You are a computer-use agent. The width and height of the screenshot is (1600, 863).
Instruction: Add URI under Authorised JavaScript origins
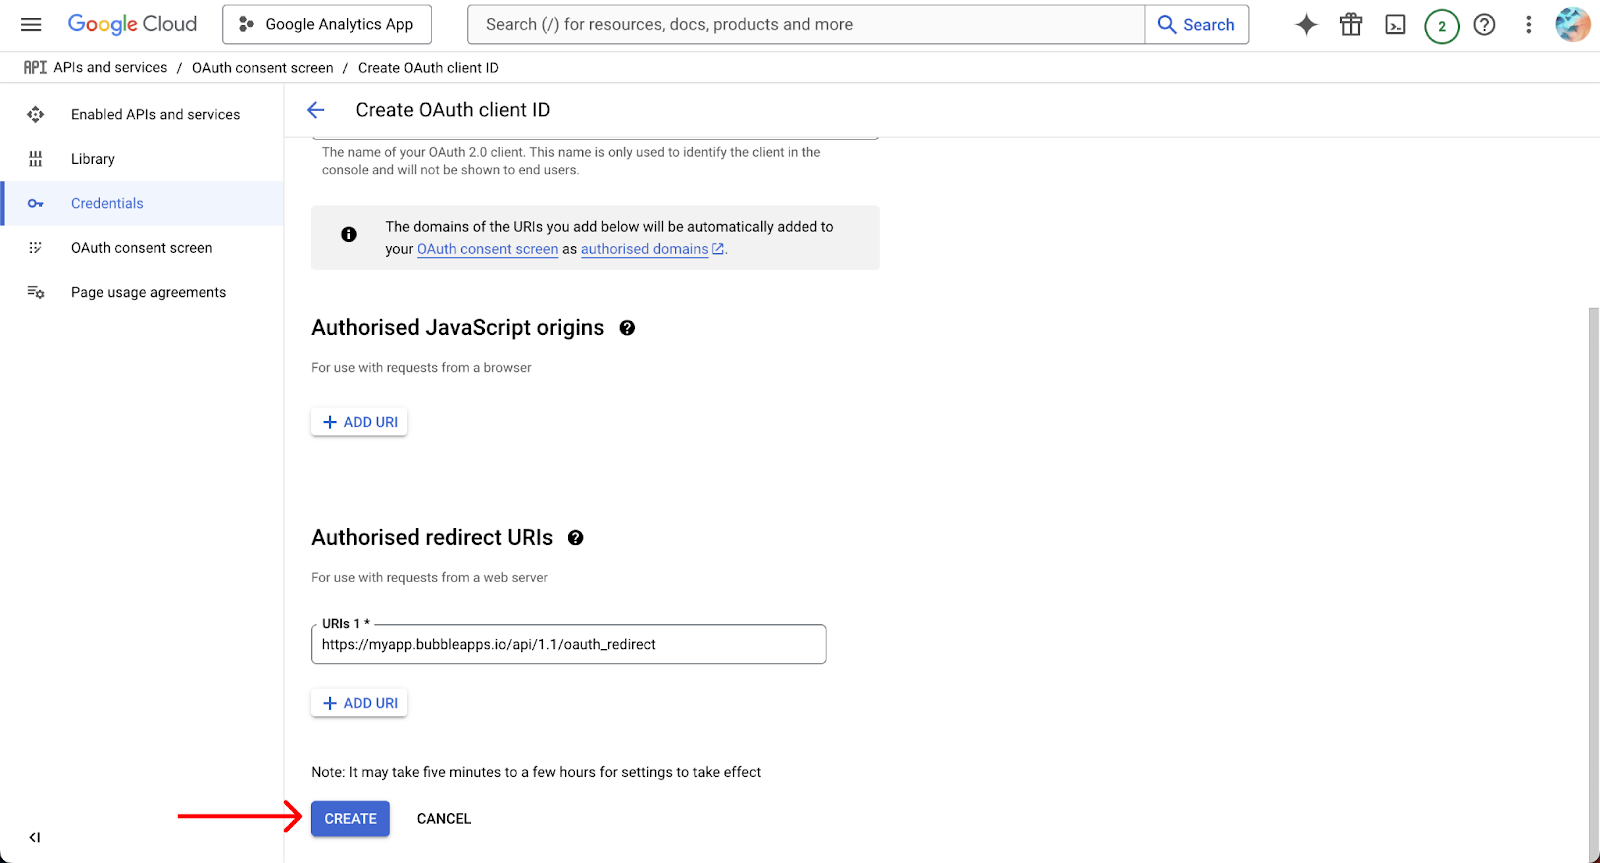(359, 422)
